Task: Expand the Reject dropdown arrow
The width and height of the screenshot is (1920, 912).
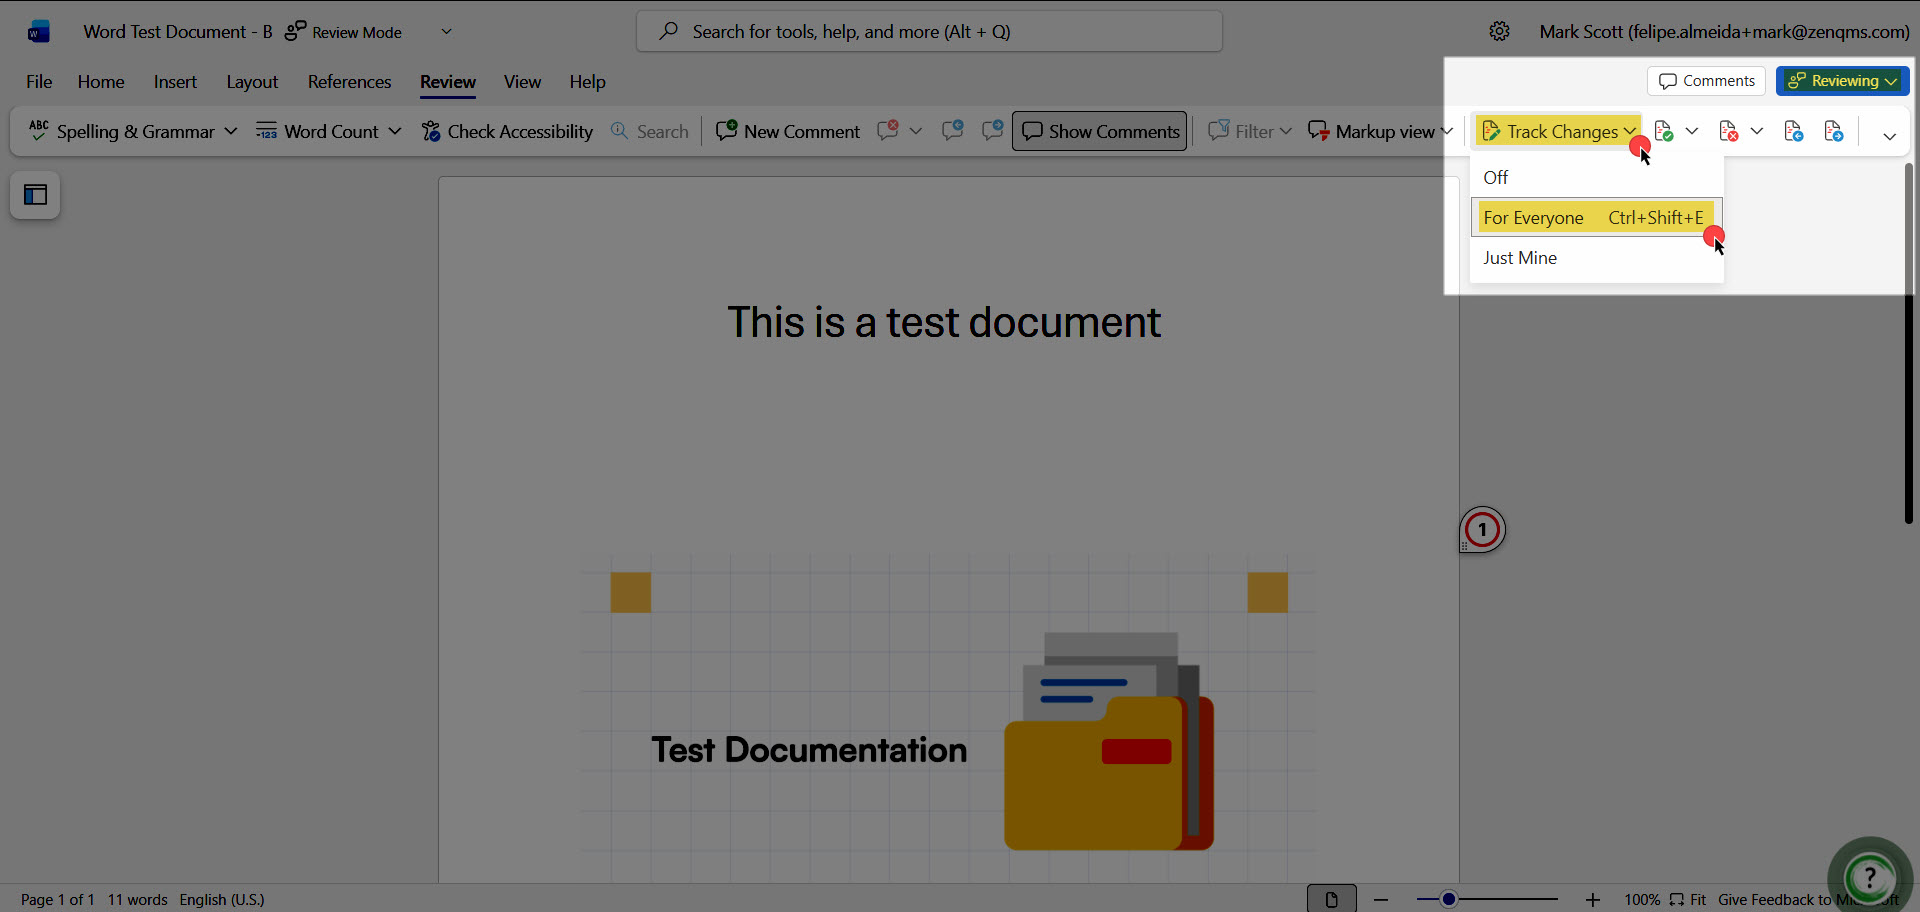Action: tap(1757, 131)
